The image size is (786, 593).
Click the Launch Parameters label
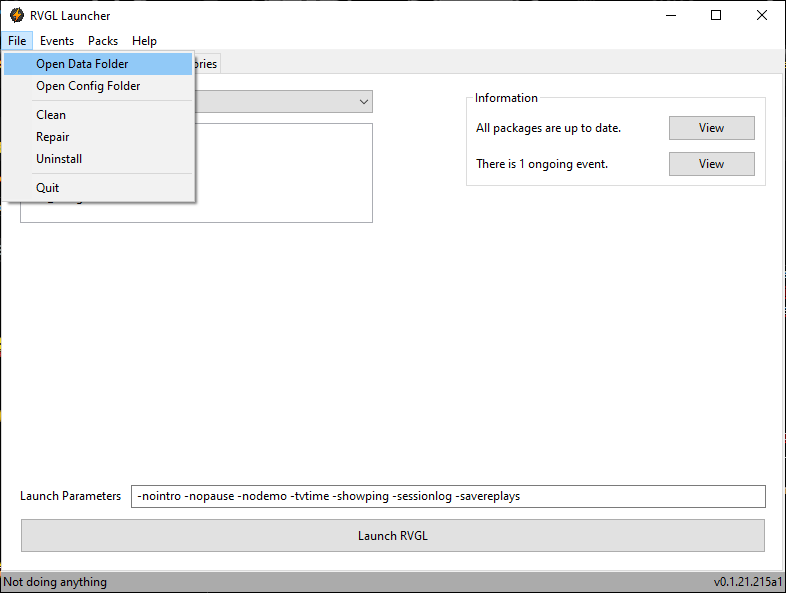70,496
